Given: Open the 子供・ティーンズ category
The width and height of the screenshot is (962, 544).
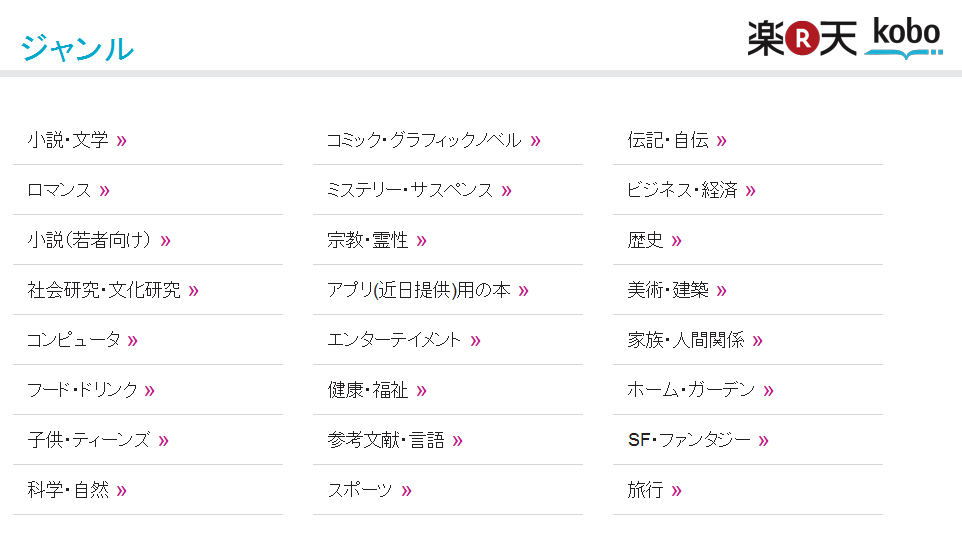Looking at the screenshot, I should [88, 440].
